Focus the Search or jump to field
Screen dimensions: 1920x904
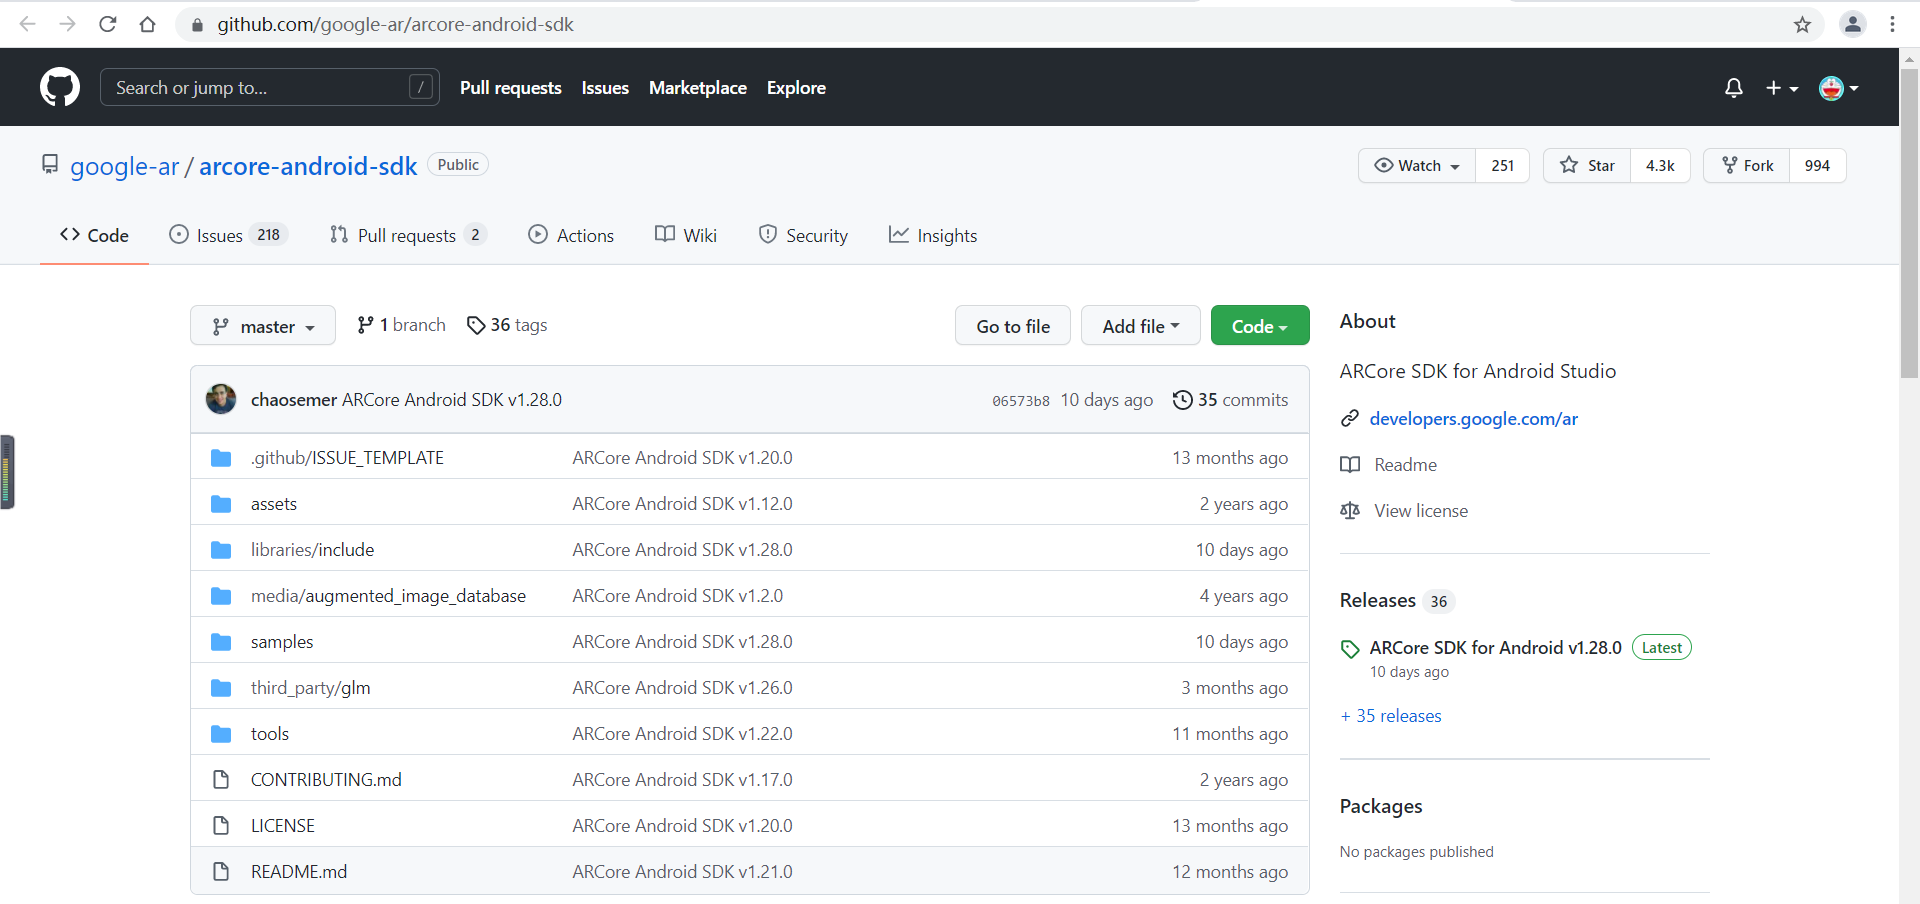point(270,88)
